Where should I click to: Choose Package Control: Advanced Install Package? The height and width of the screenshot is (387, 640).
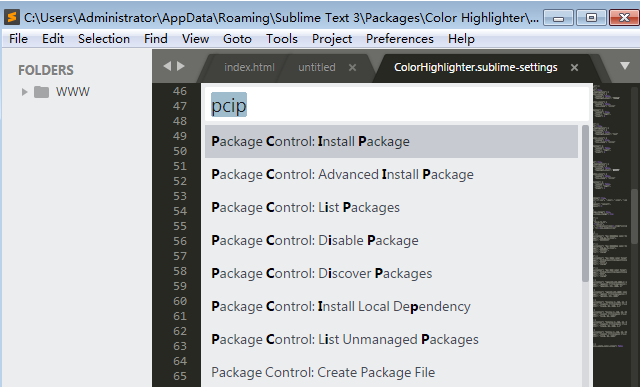[x=391, y=174]
